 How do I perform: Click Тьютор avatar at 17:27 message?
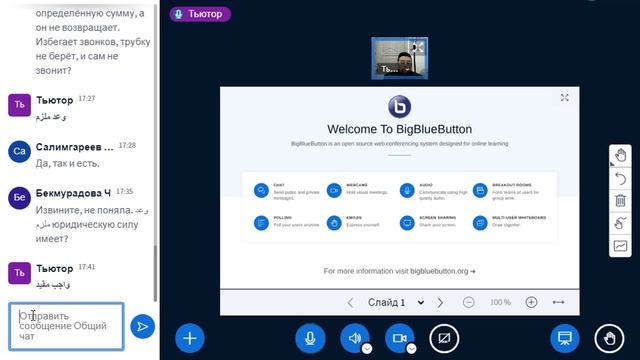point(19,105)
